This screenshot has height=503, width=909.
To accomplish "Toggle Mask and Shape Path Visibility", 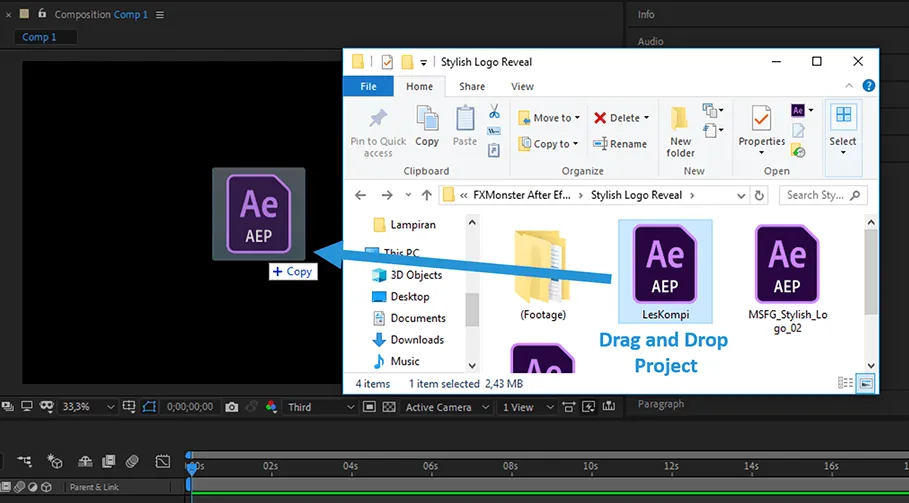I will click(x=149, y=407).
